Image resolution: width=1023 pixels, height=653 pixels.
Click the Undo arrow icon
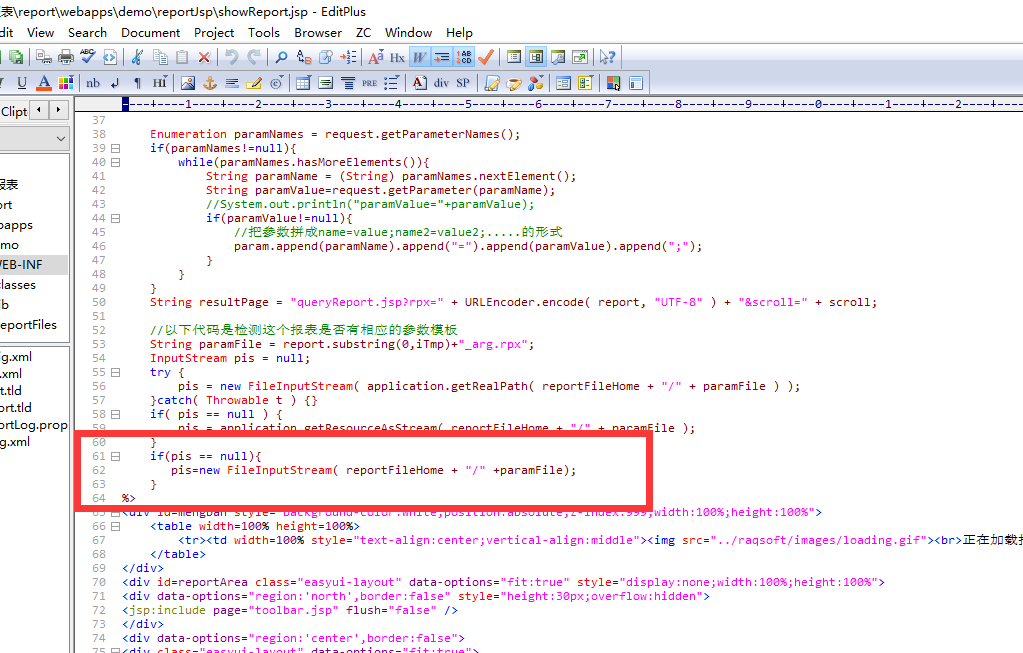click(x=232, y=57)
